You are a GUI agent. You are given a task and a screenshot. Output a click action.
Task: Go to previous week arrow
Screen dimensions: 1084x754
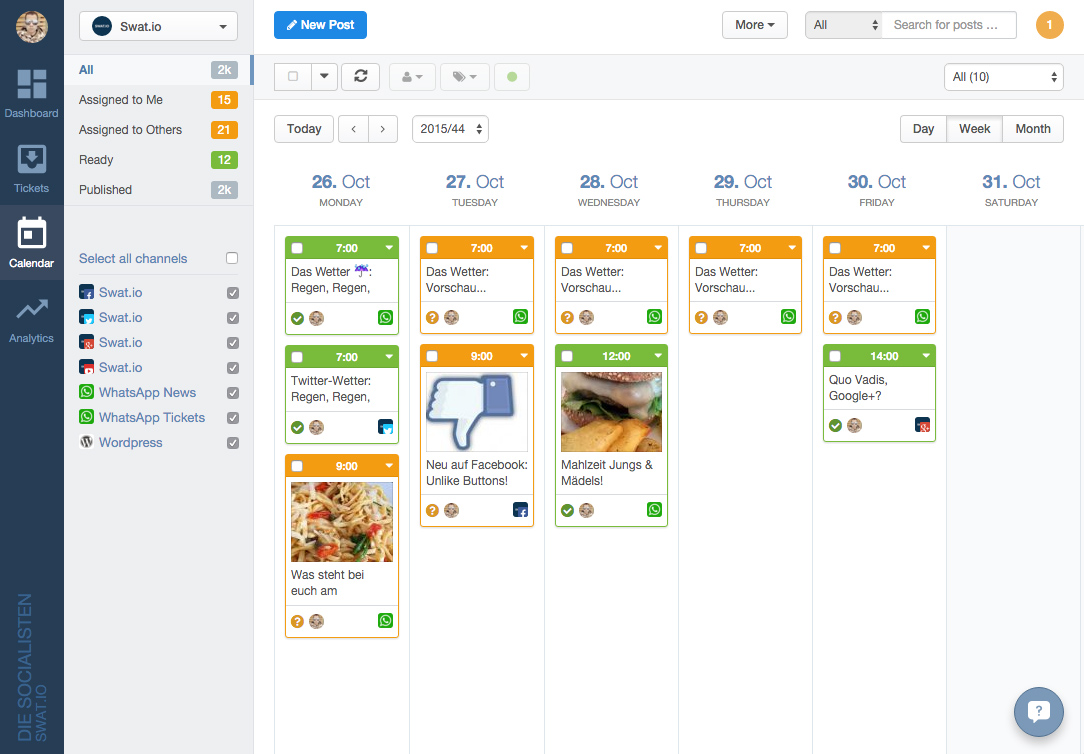[353, 129]
